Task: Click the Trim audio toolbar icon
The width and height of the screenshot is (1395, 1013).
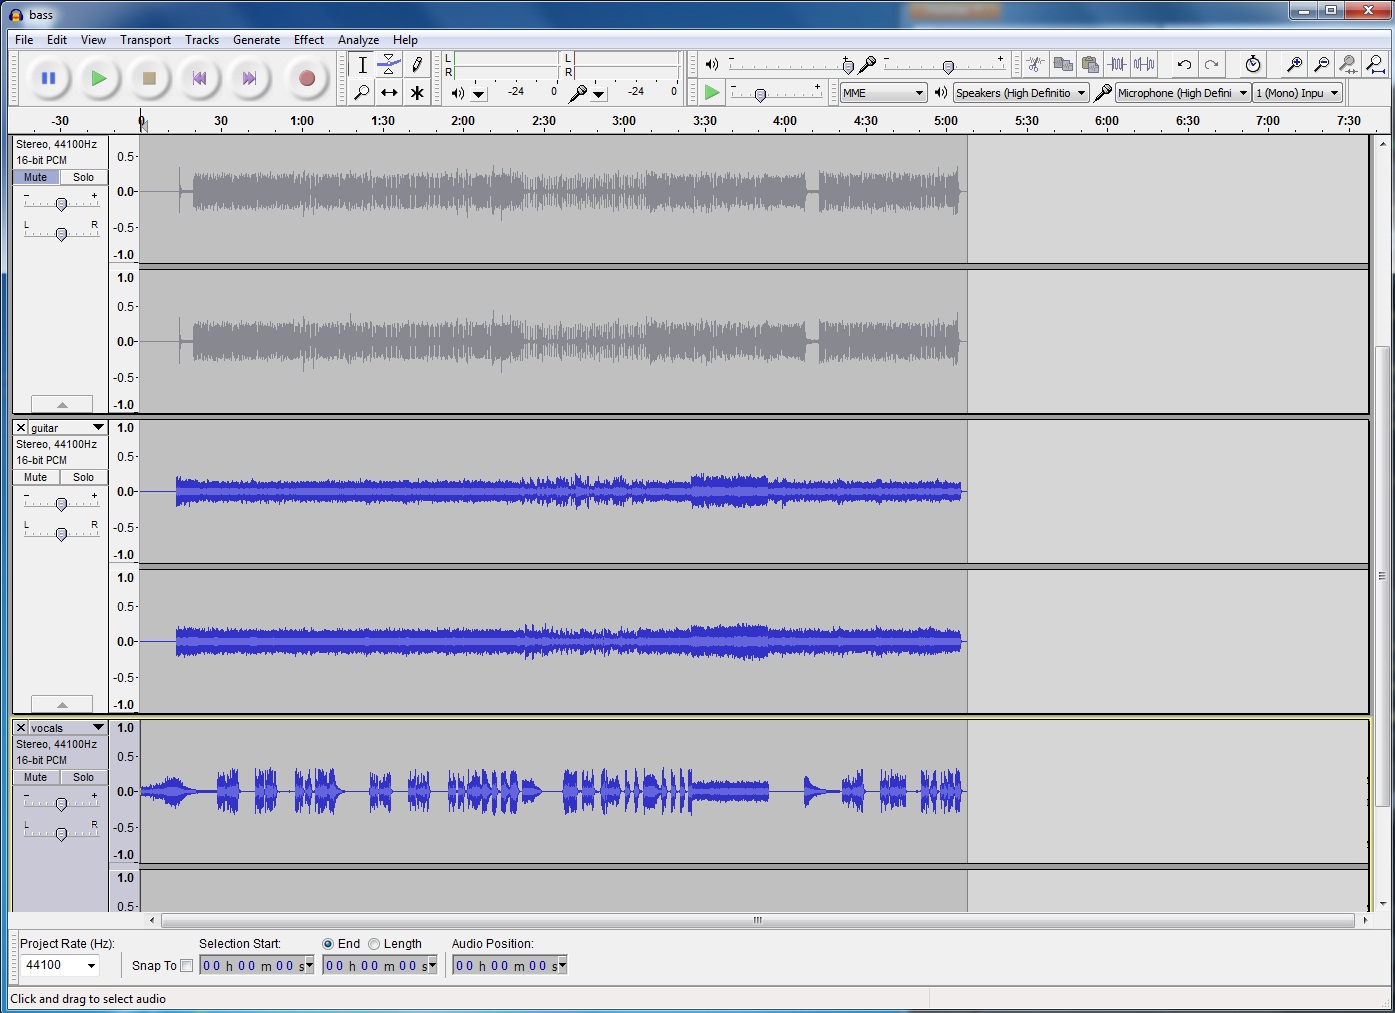Action: tap(1117, 65)
